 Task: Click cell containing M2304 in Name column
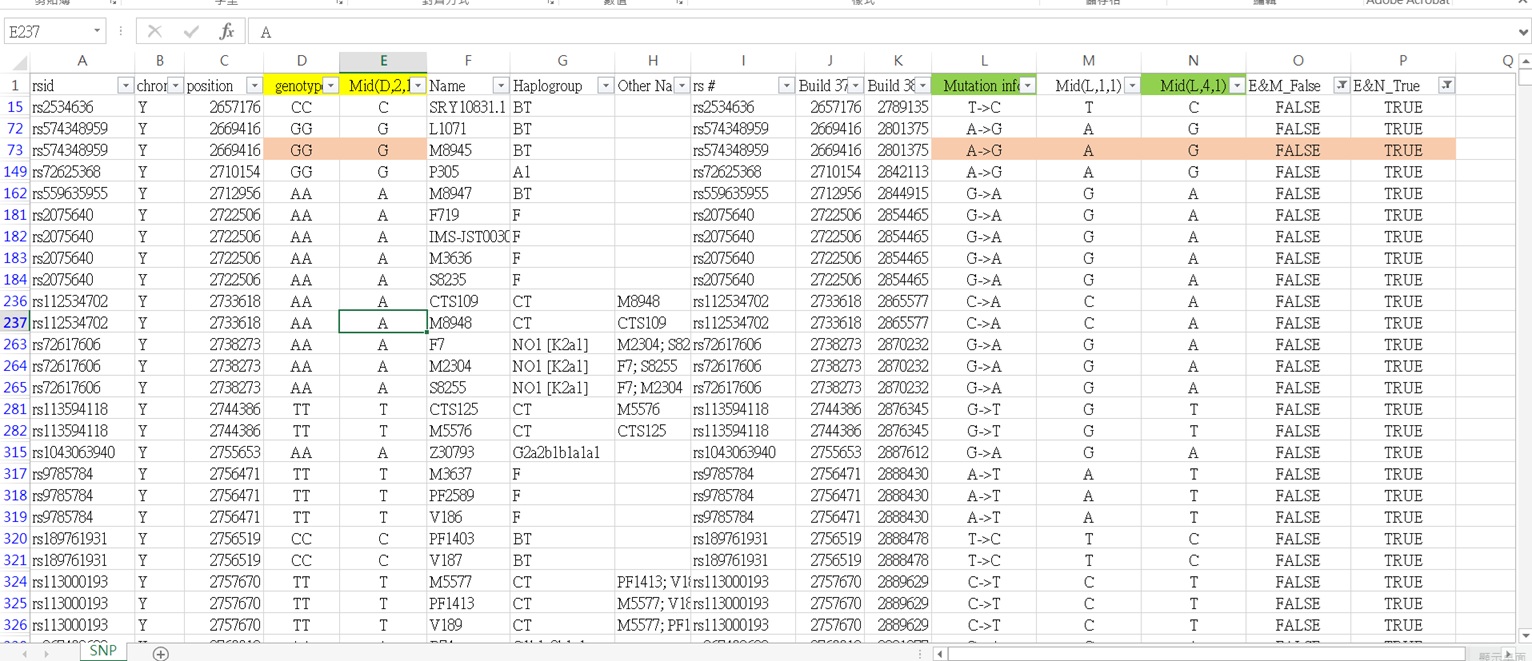[x=468, y=366]
